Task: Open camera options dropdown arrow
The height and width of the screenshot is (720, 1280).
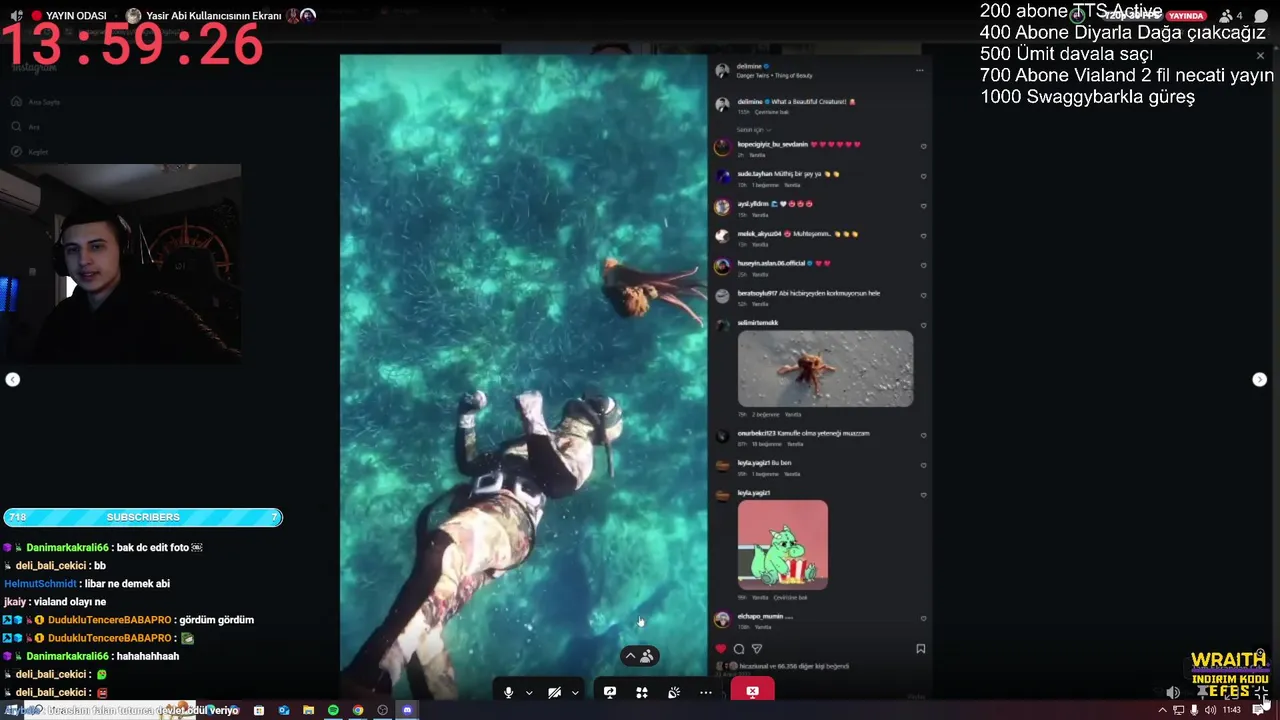Action: pos(574,693)
